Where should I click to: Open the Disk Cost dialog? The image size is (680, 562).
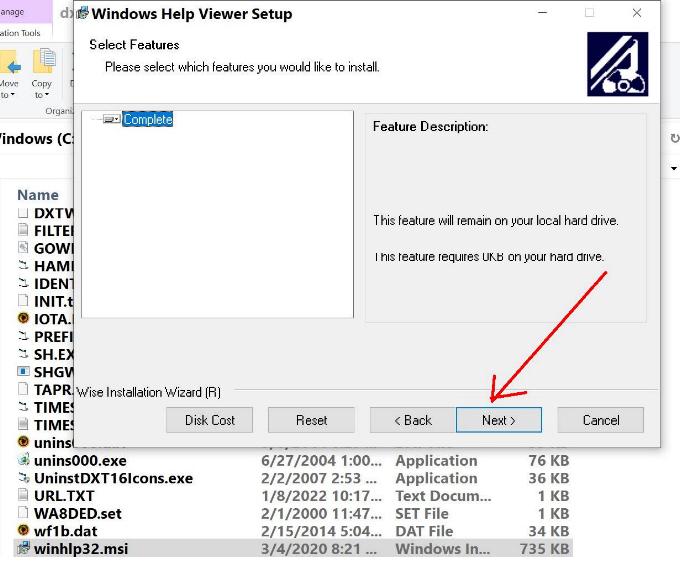point(209,420)
